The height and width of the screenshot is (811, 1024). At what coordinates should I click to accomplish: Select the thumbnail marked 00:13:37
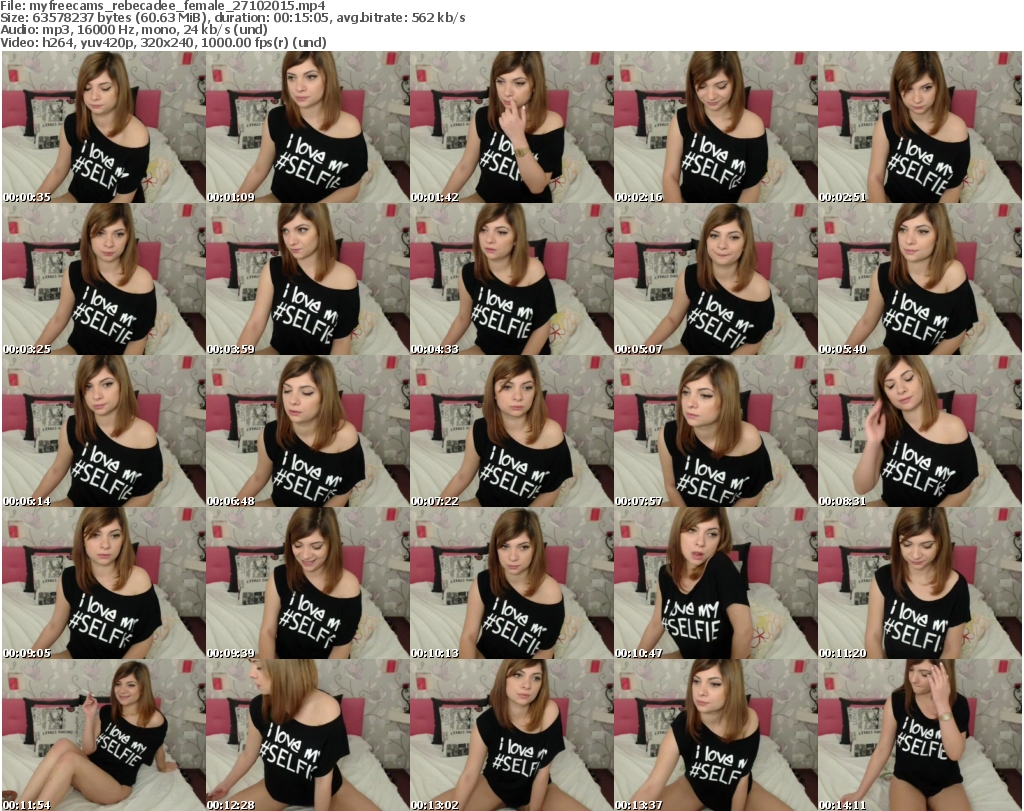pos(715,735)
